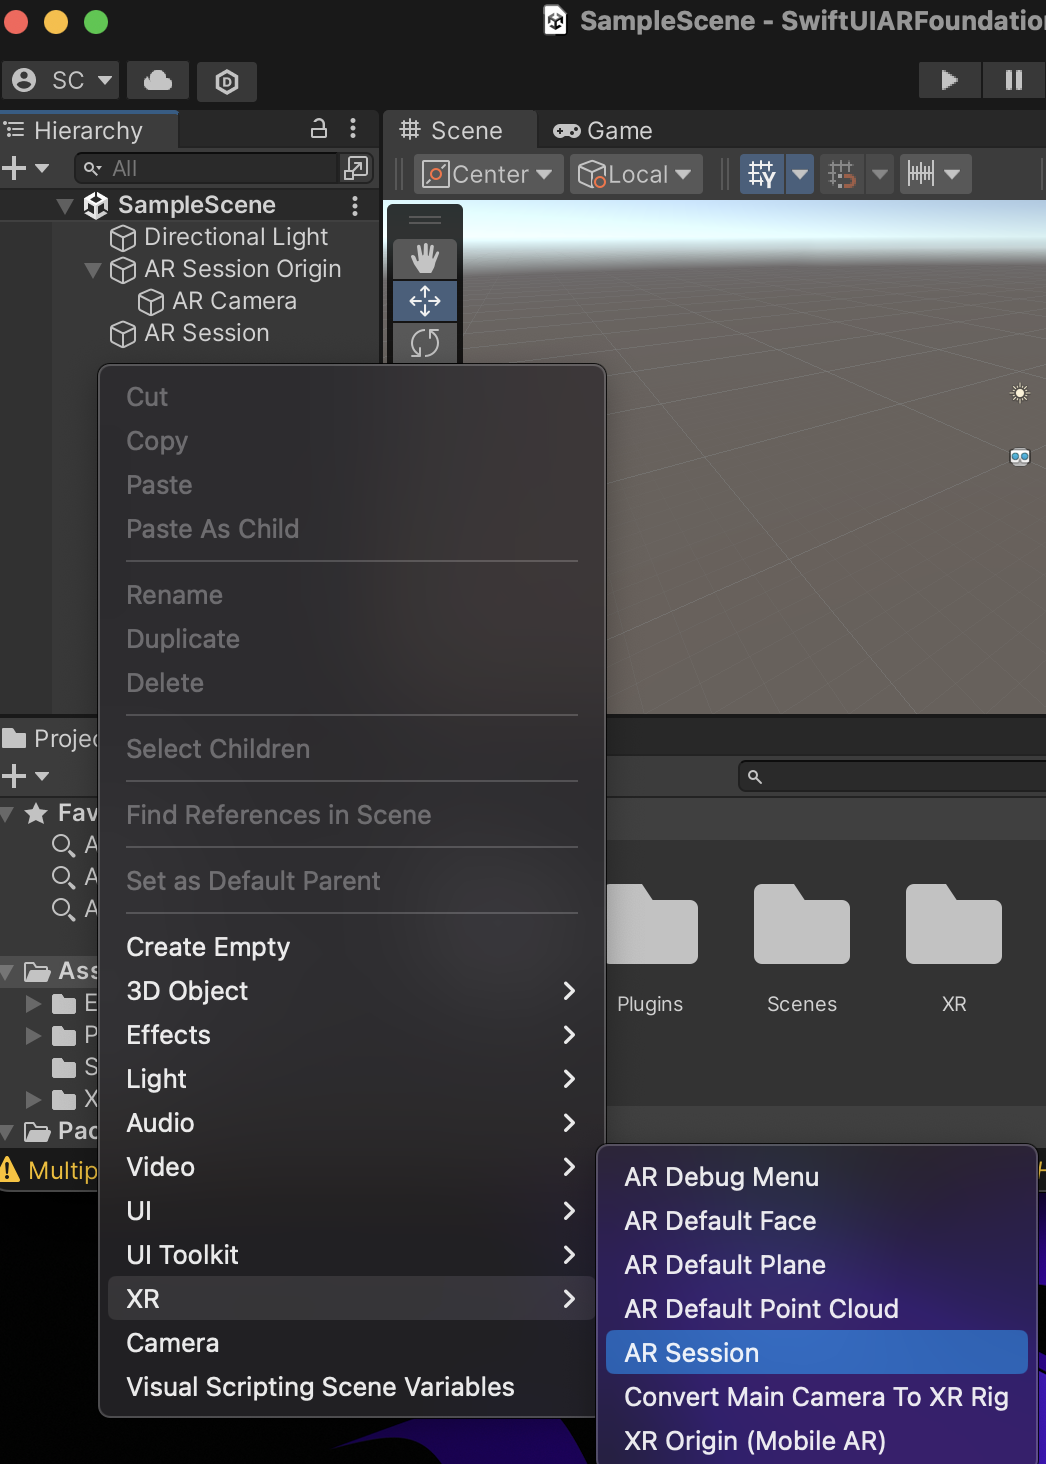Select AR Session Origin object

pyautogui.click(x=242, y=269)
